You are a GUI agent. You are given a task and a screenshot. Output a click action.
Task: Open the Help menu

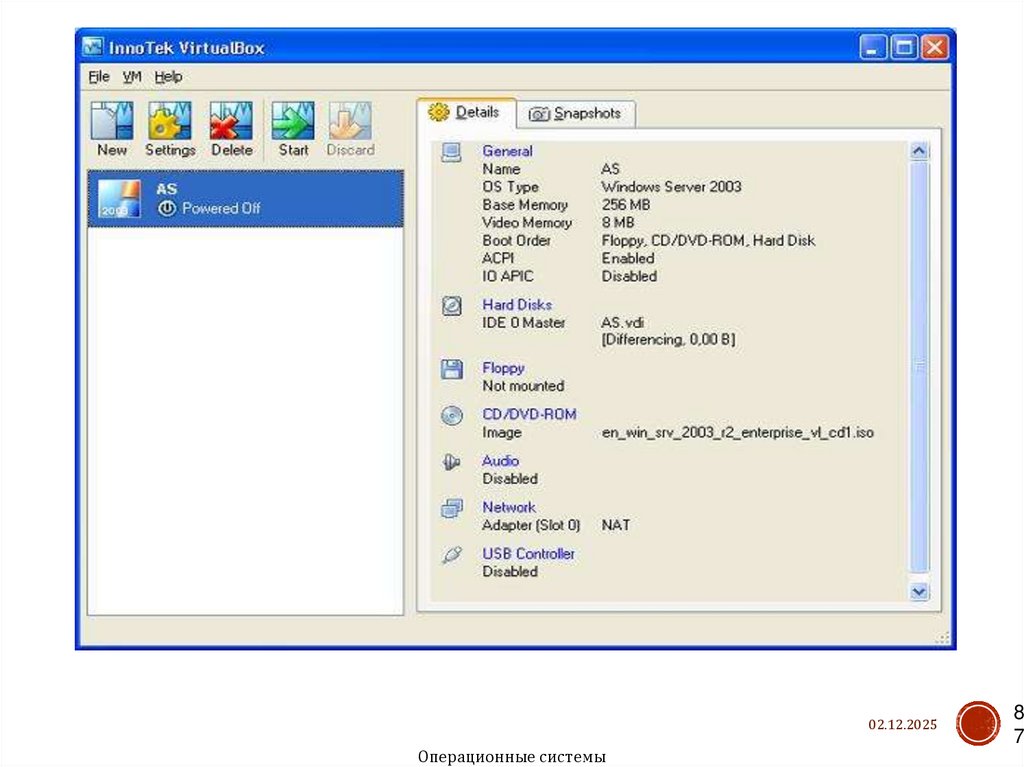pyautogui.click(x=168, y=76)
